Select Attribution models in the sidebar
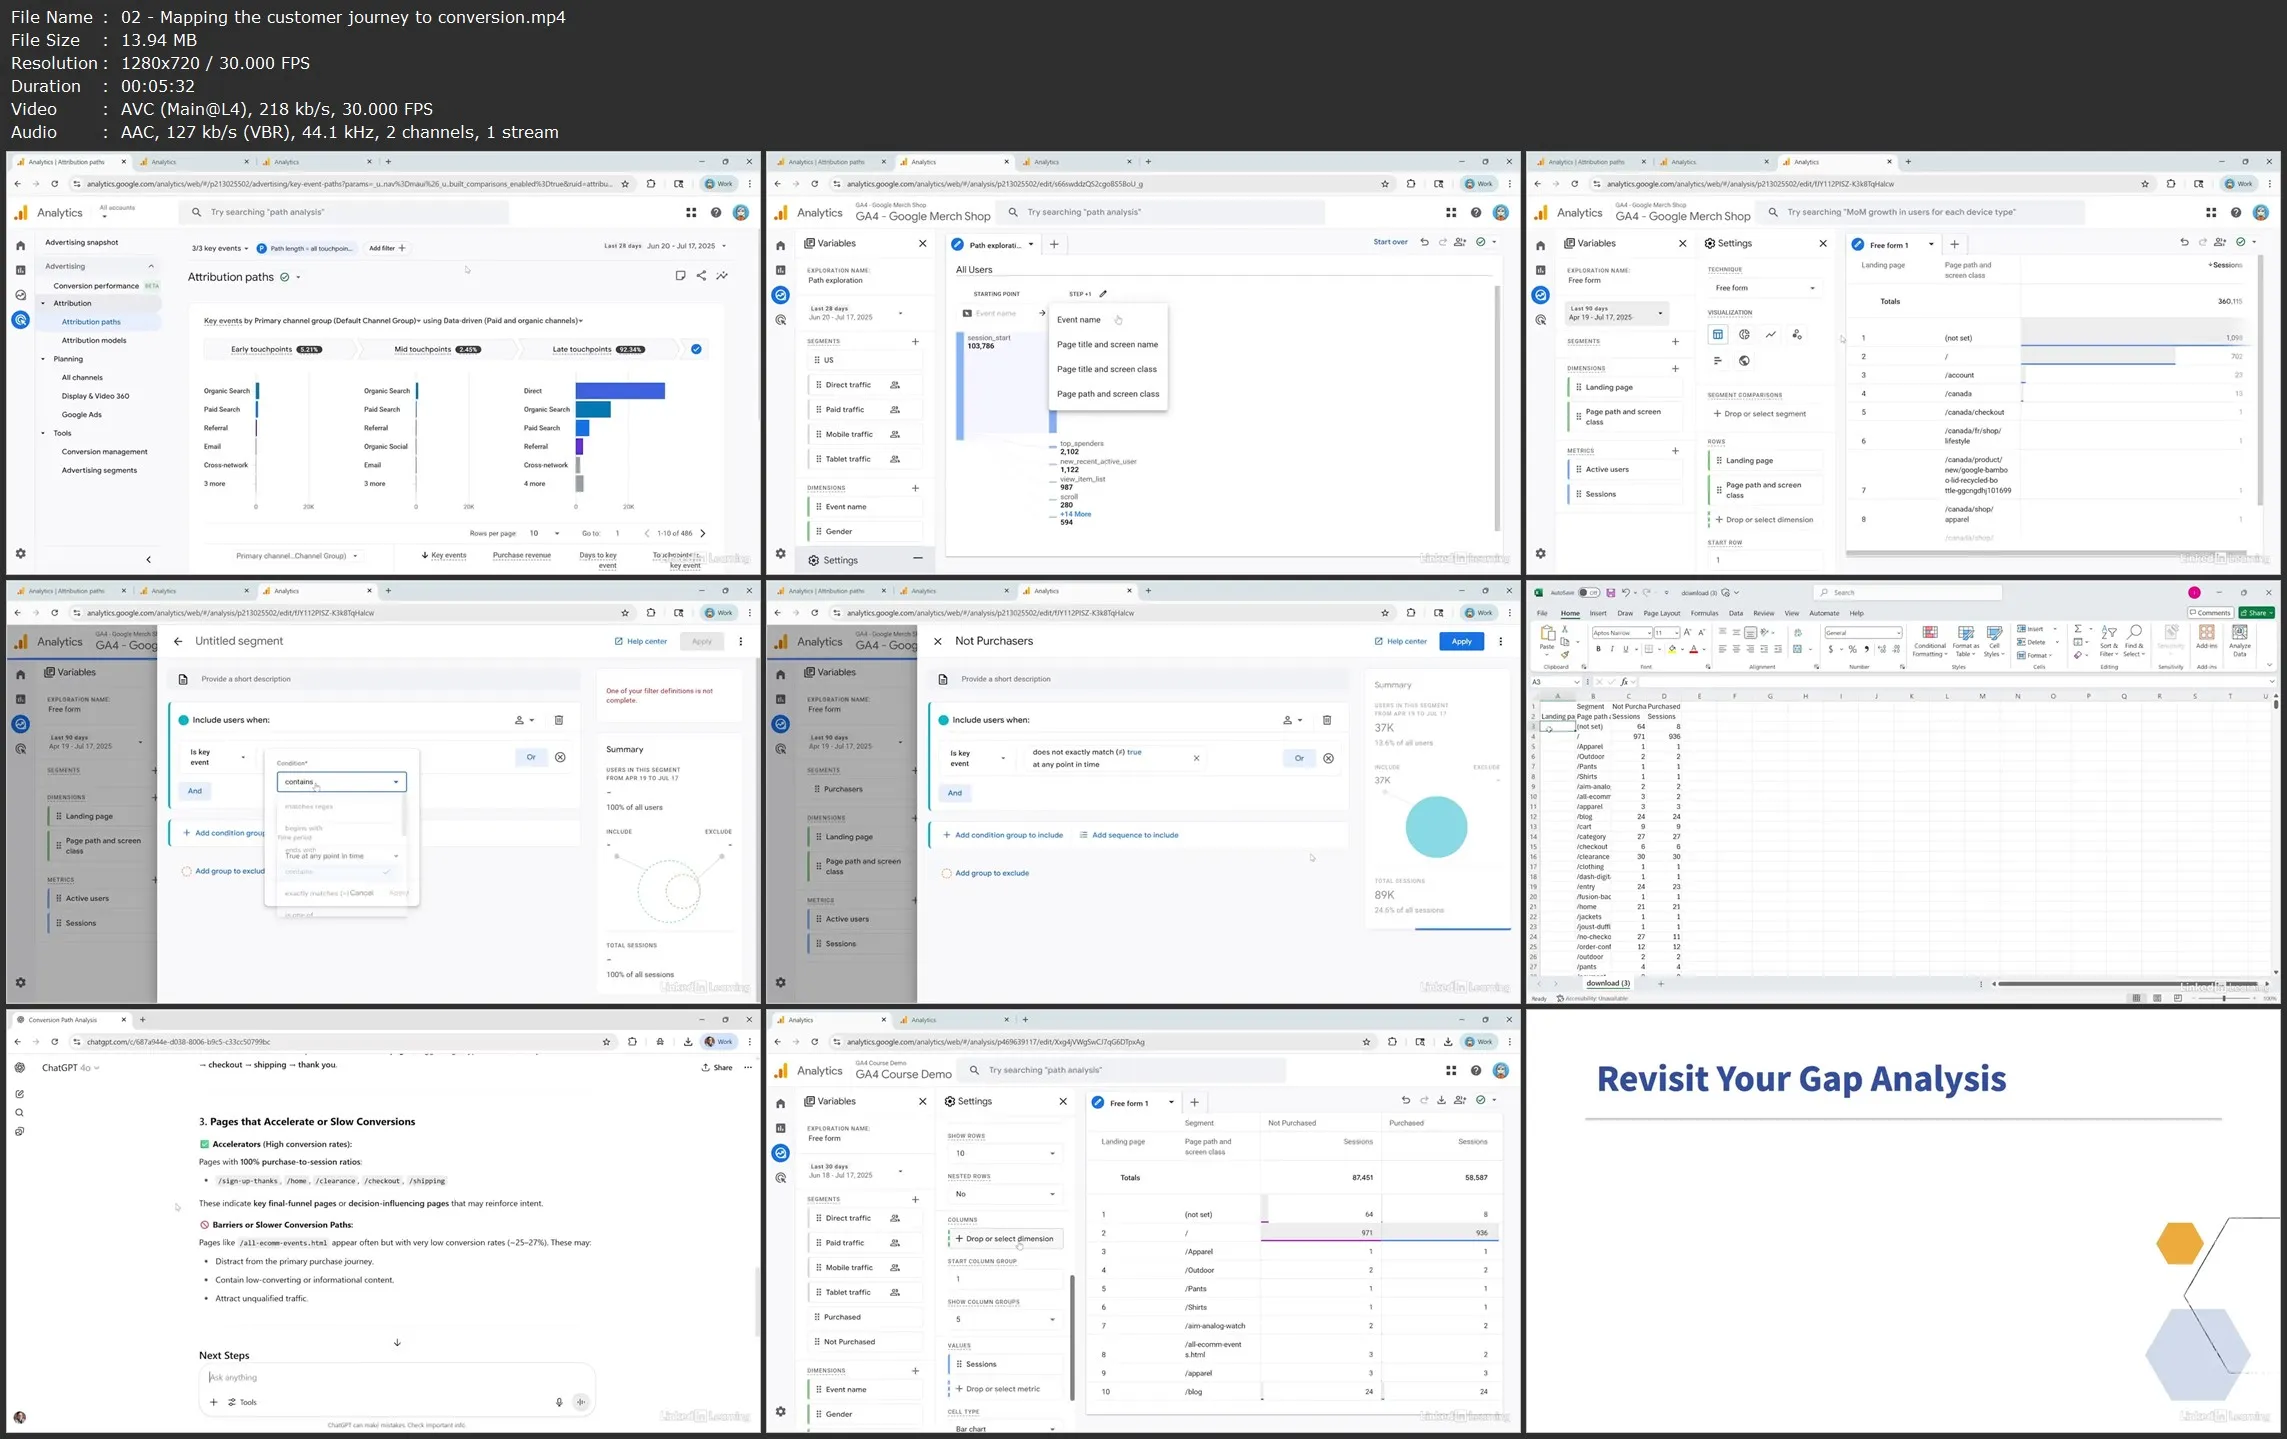The height and width of the screenshot is (1439, 2287). tap(94, 341)
